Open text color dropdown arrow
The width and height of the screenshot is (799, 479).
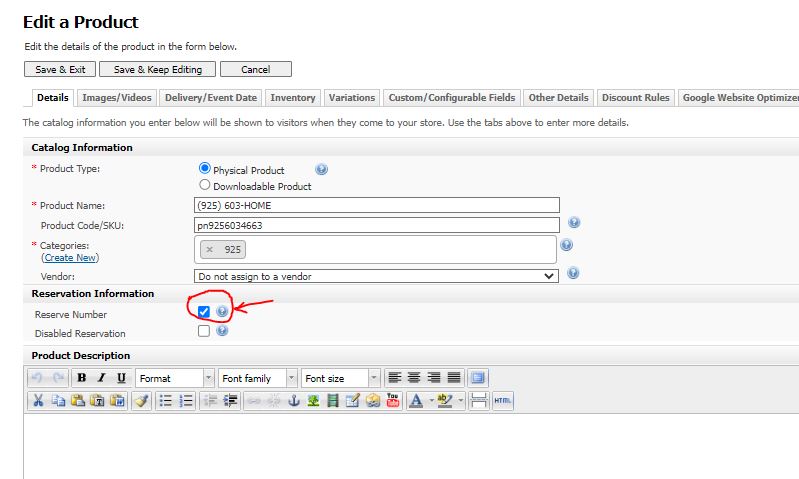point(431,401)
